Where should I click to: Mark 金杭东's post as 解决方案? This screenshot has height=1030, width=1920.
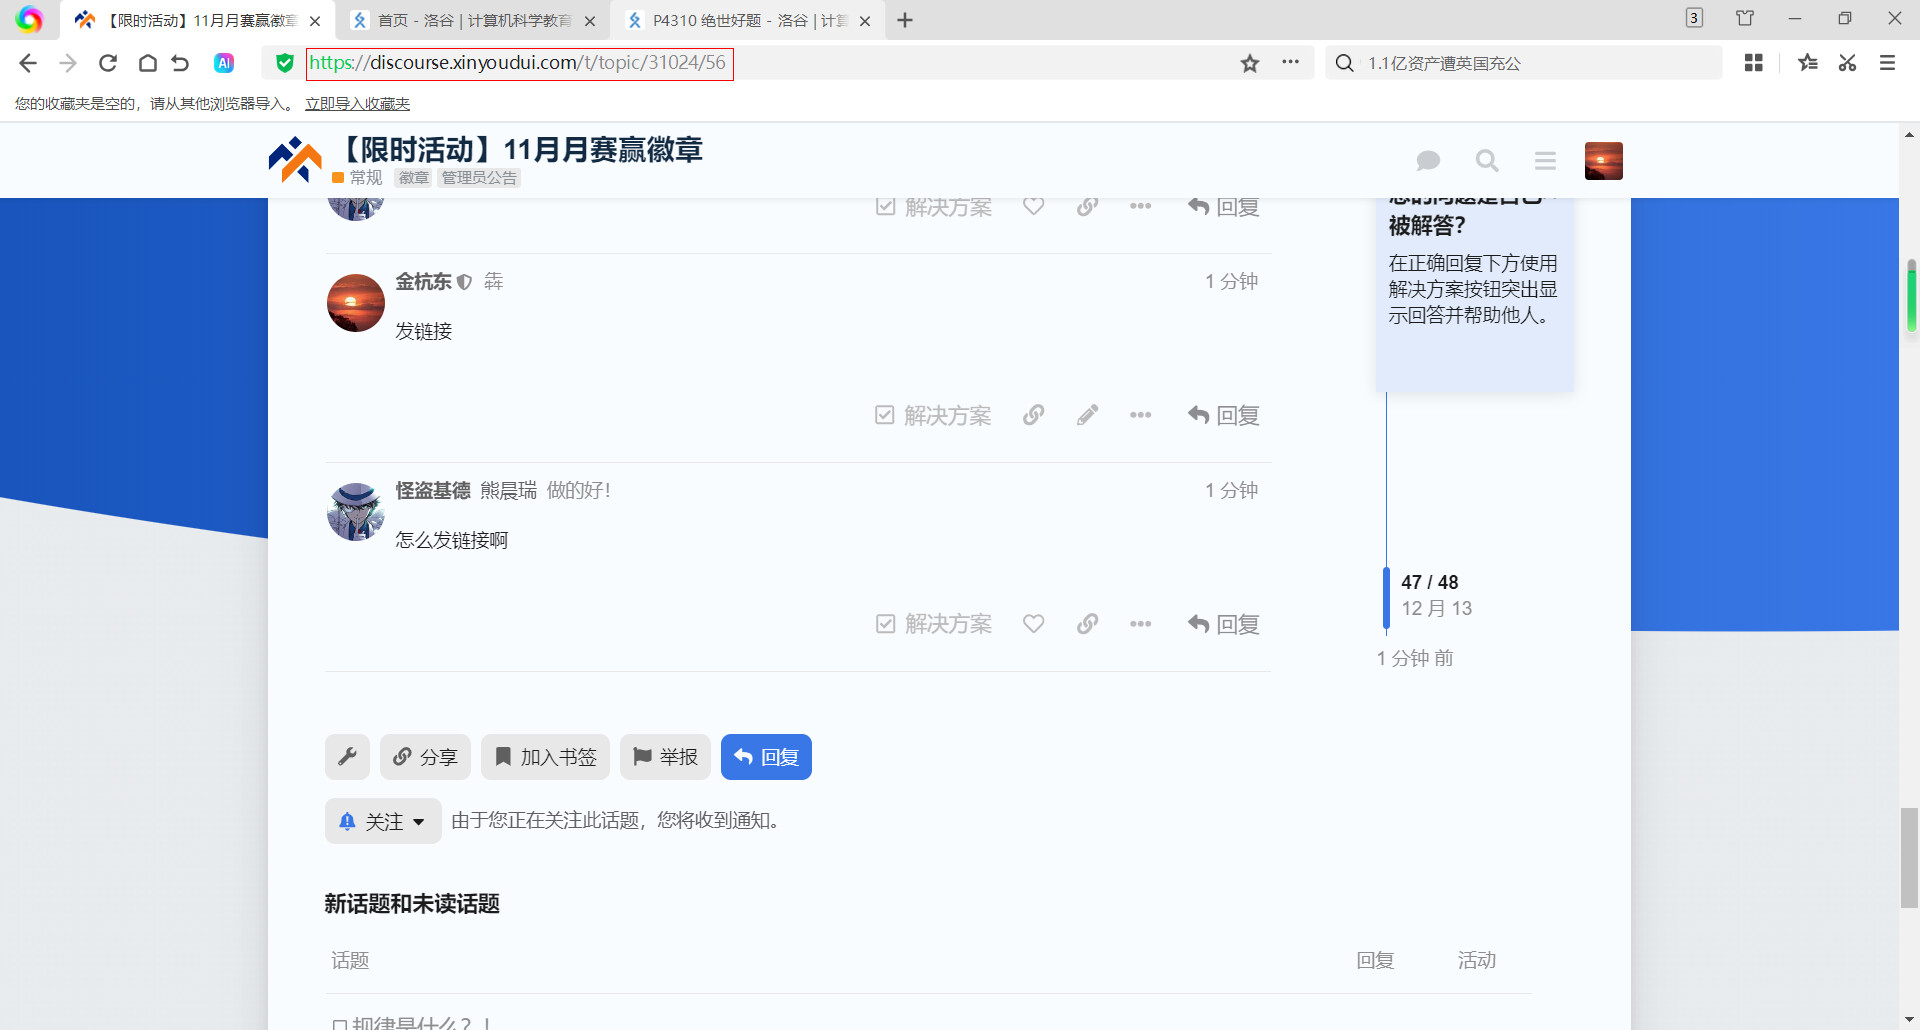(x=933, y=415)
